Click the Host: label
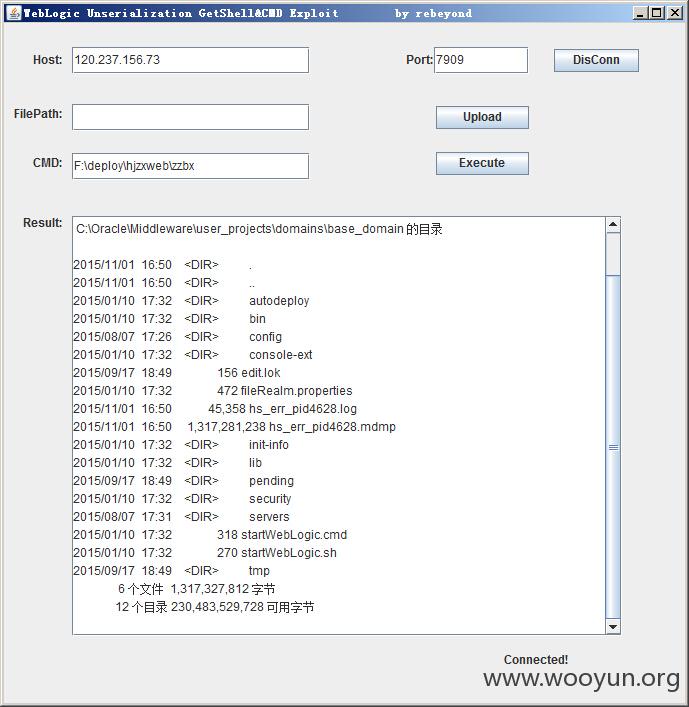Image resolution: width=689 pixels, height=707 pixels. [47, 60]
